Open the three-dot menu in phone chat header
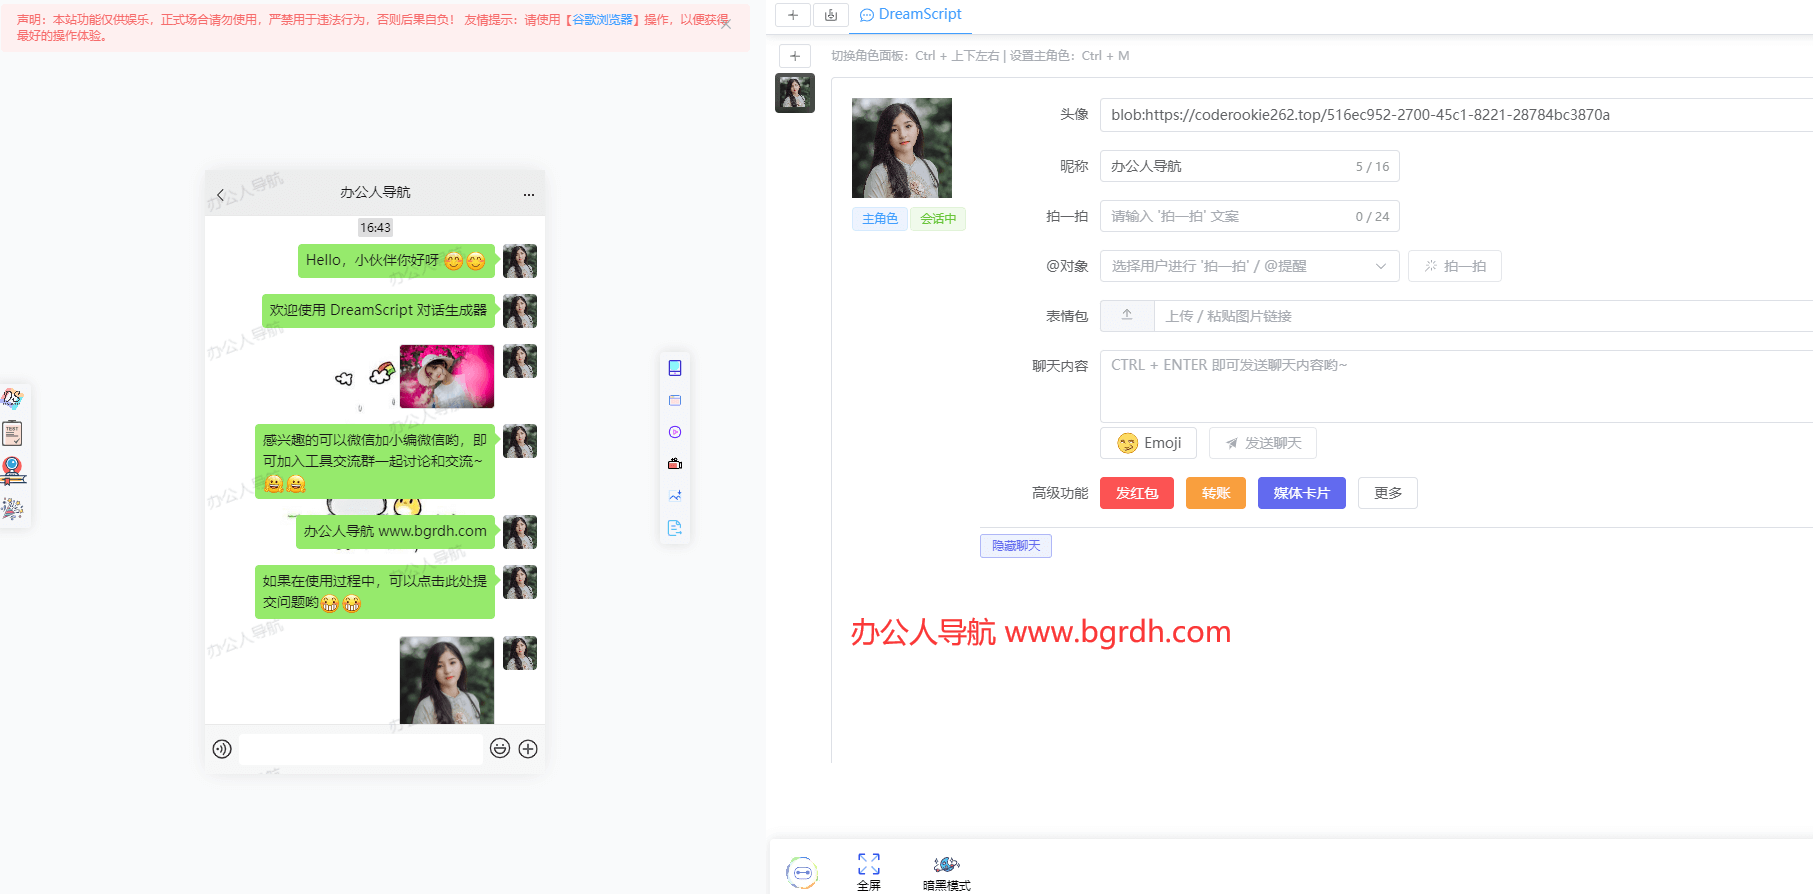1813x894 pixels. (x=529, y=195)
